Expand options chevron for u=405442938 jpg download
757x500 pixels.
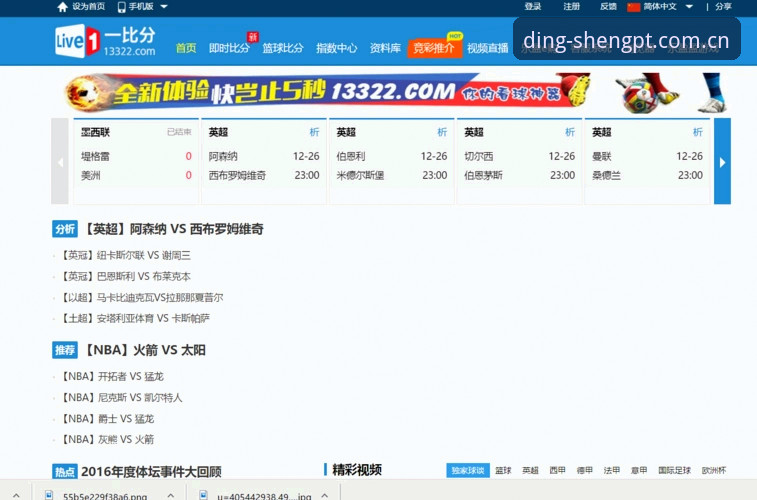point(324,495)
